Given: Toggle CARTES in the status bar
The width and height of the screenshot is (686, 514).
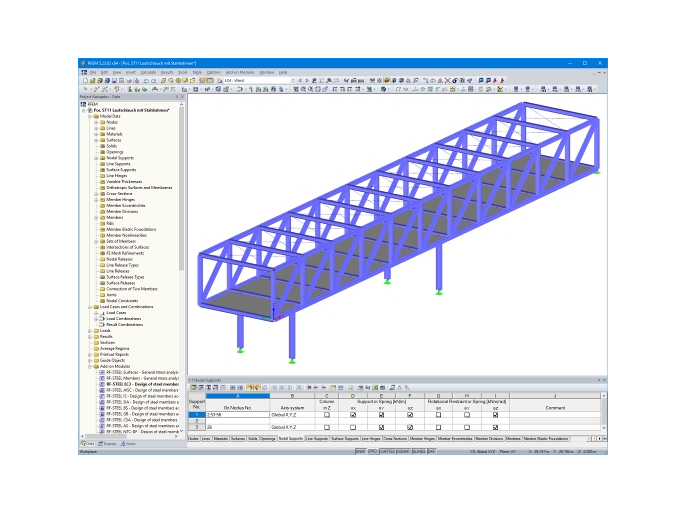Looking at the screenshot, I should 387,451.
